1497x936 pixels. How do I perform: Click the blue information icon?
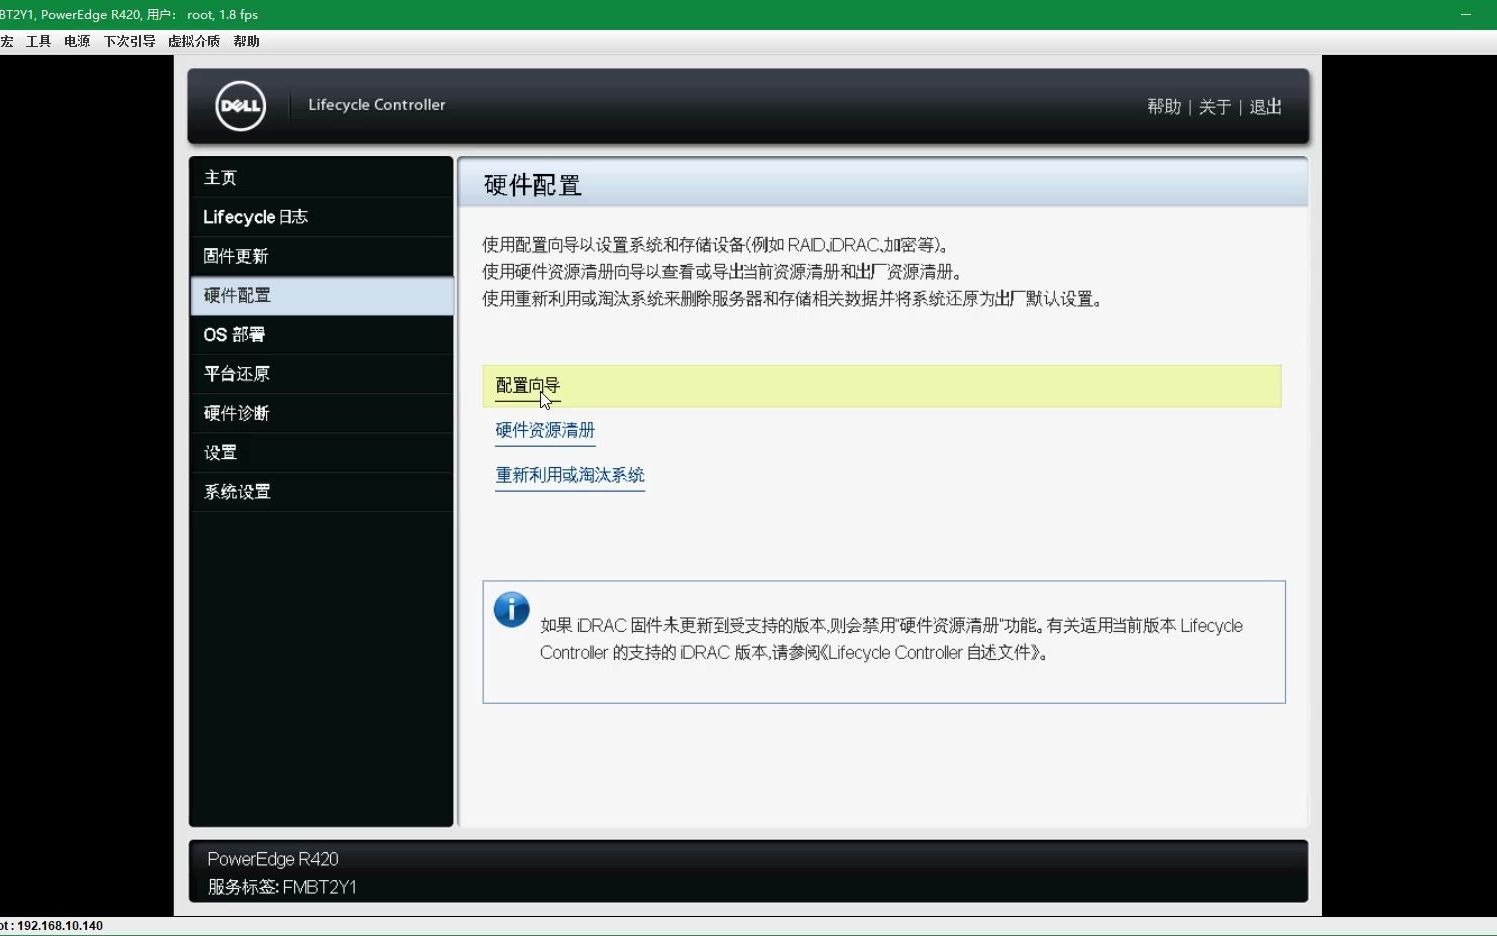[511, 609]
